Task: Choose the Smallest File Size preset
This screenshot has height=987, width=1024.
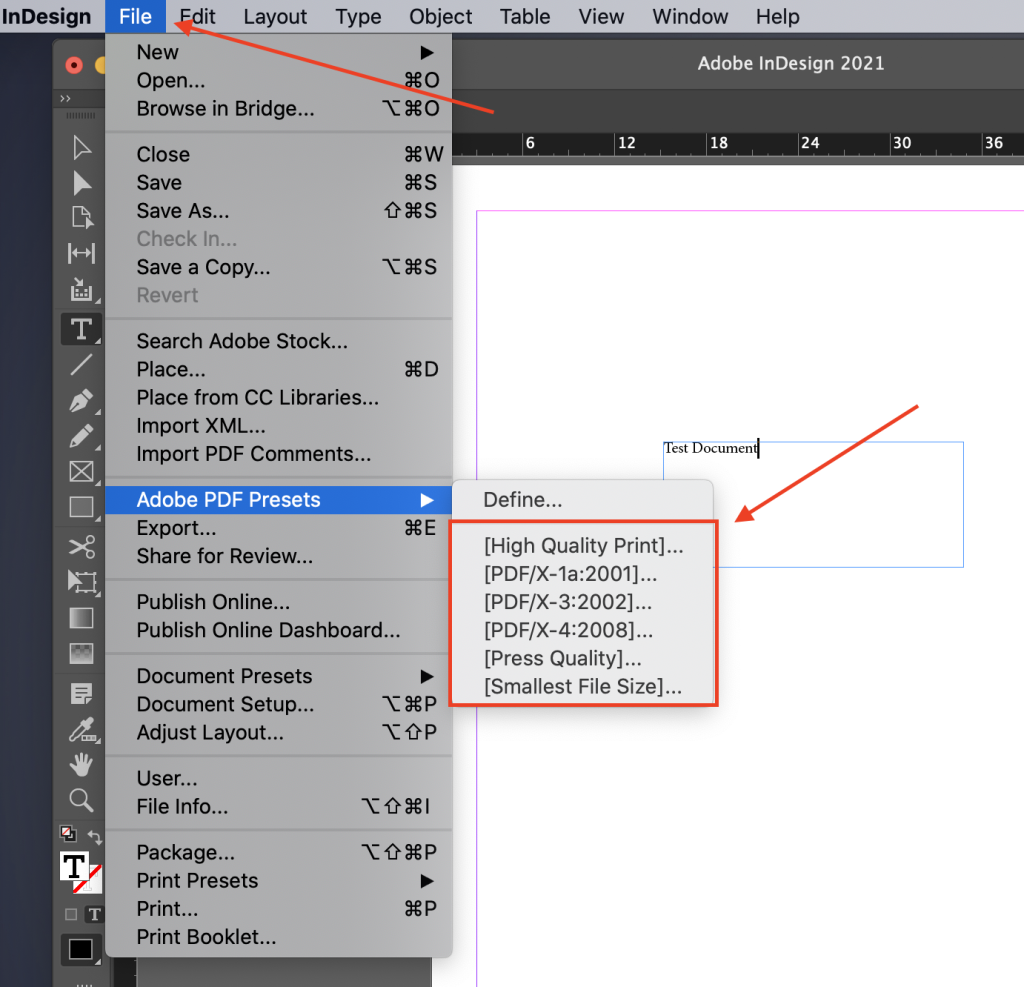Action: point(584,687)
